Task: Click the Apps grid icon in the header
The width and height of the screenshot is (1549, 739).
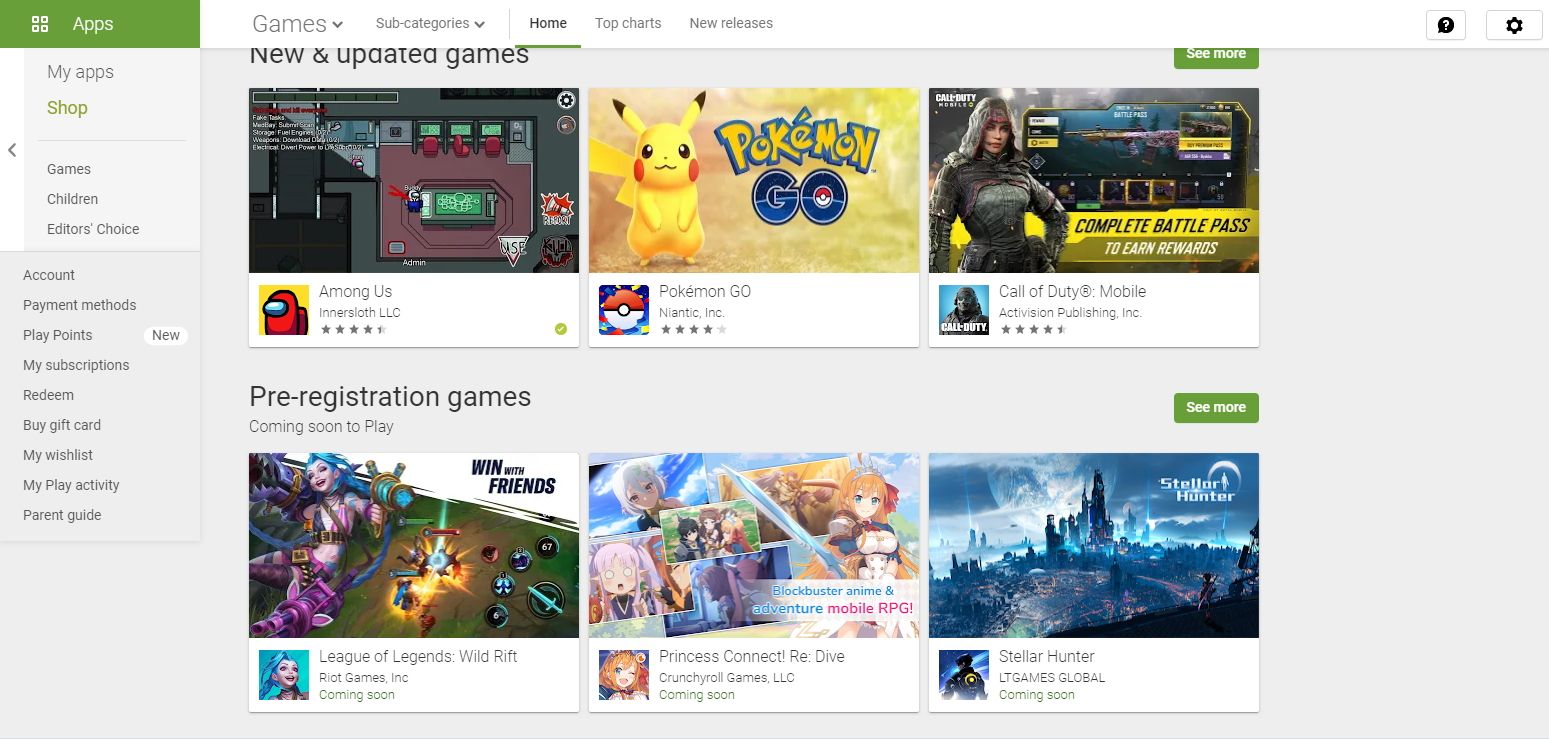Action: click(40, 23)
